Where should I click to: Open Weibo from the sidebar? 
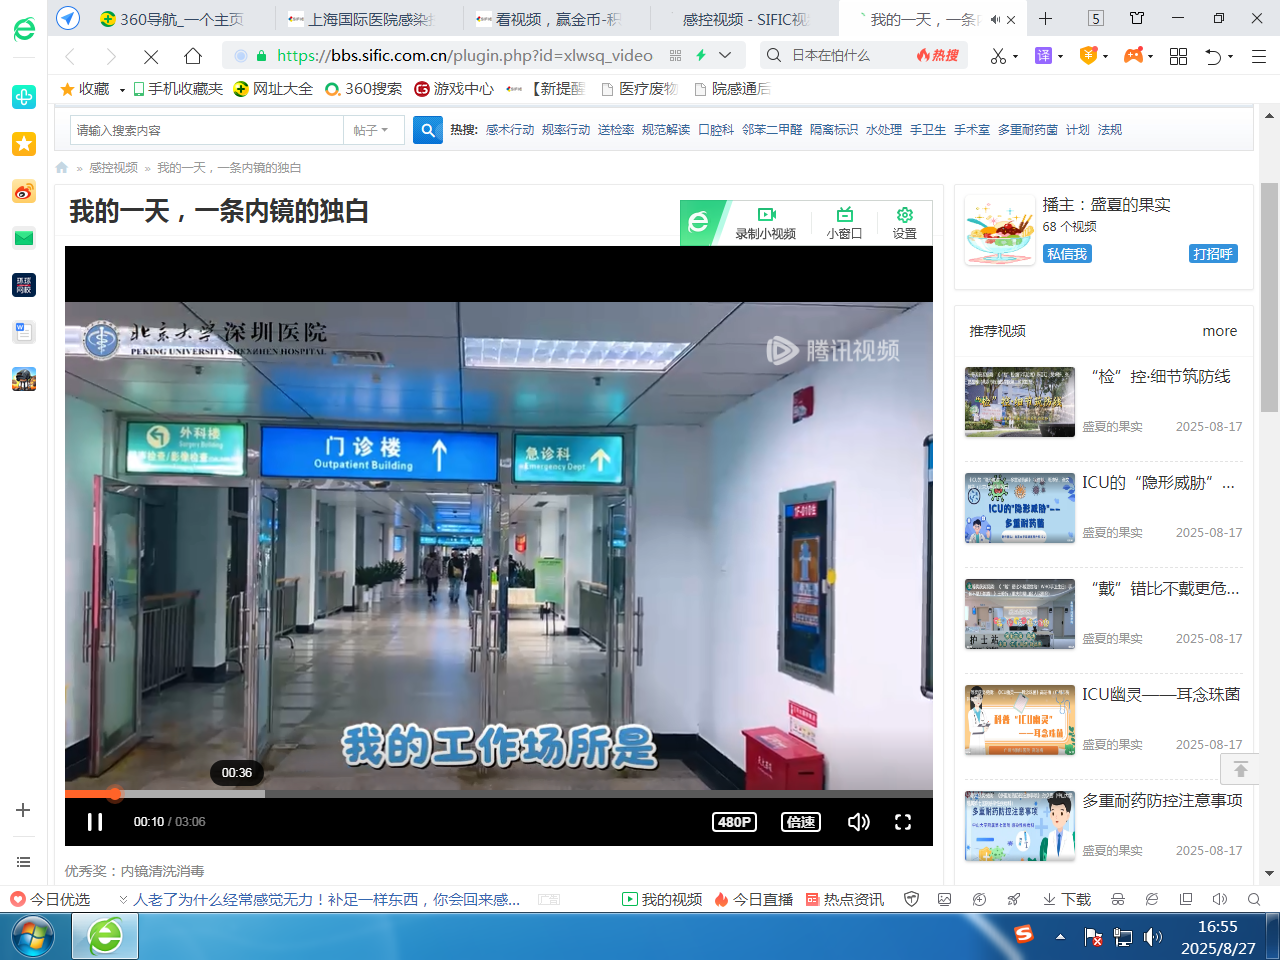click(x=24, y=191)
